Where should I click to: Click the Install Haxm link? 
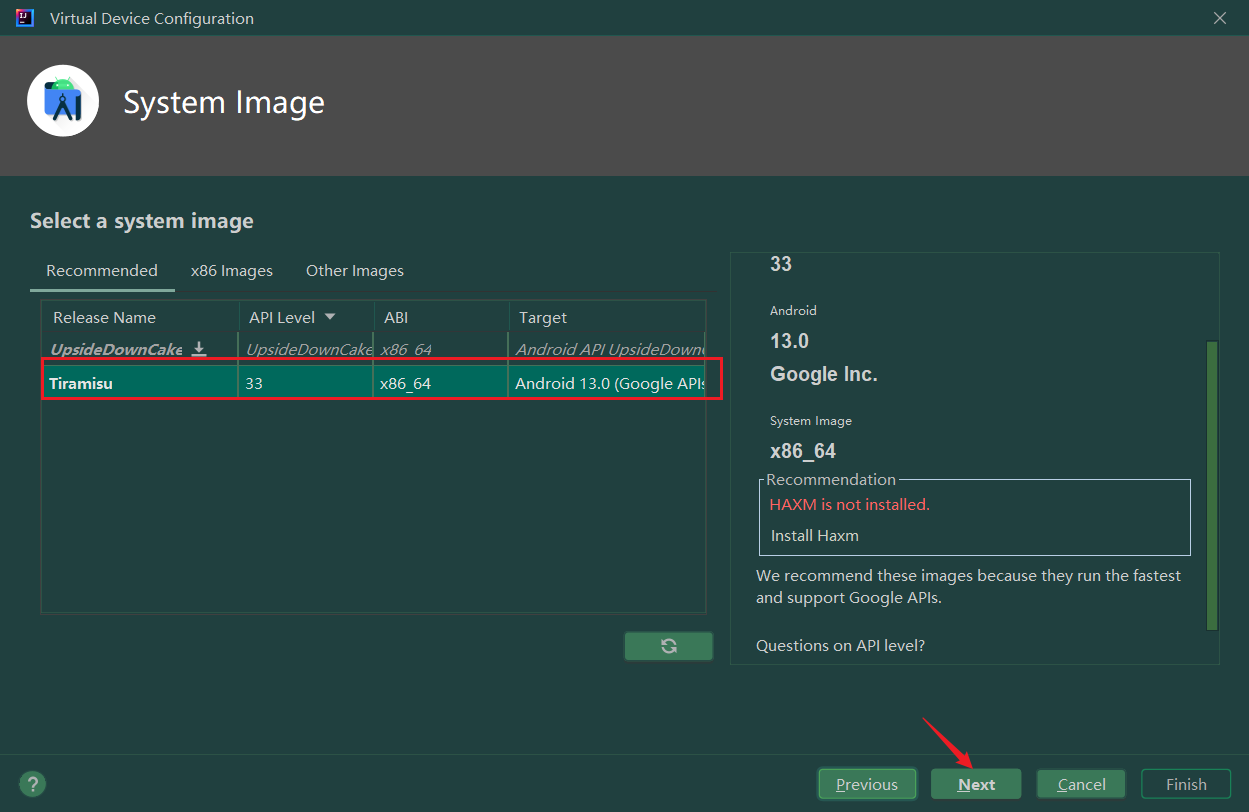(815, 536)
